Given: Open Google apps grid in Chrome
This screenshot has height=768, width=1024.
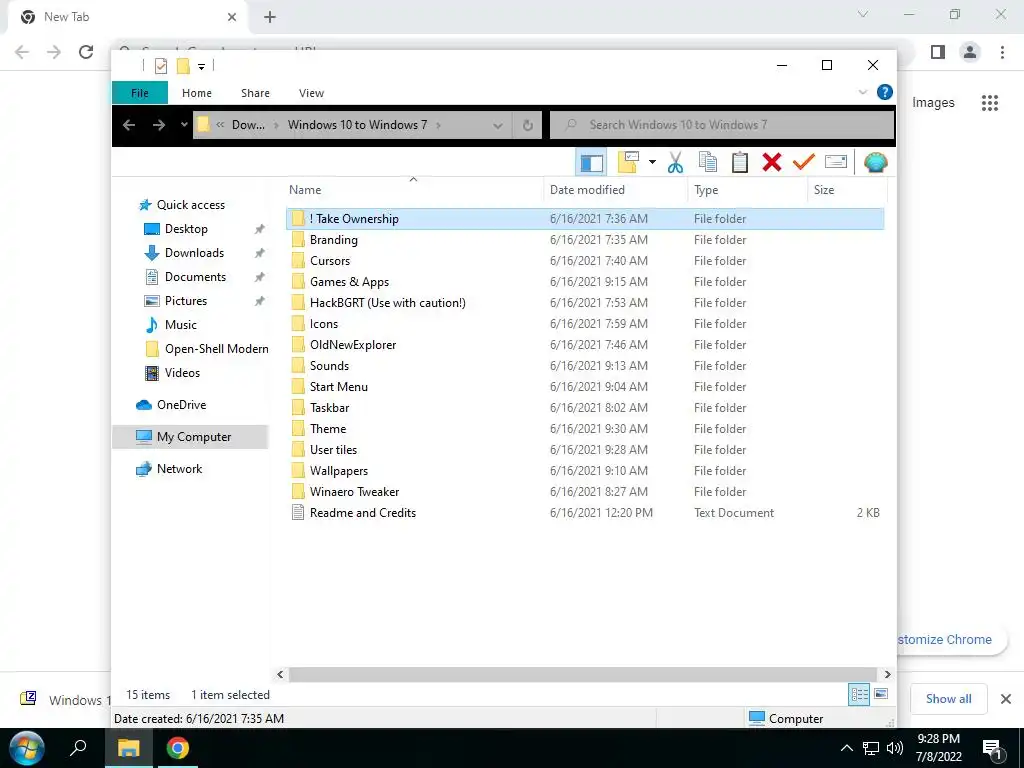Looking at the screenshot, I should (x=990, y=103).
